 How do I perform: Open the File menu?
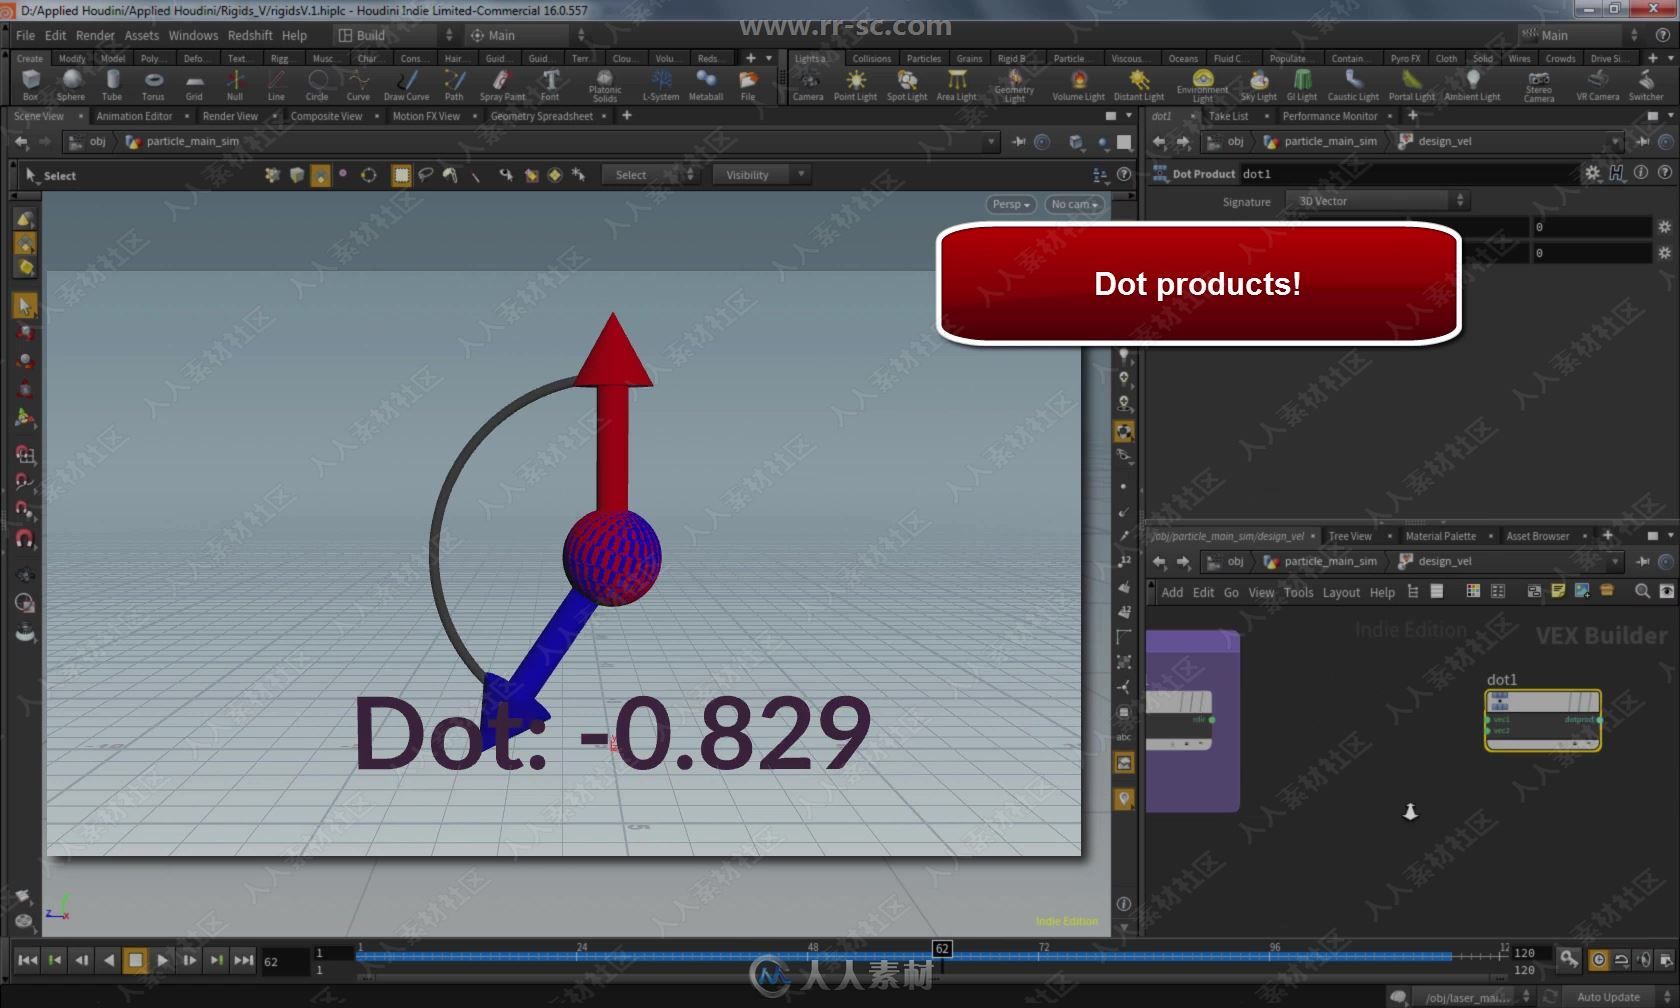coord(25,35)
